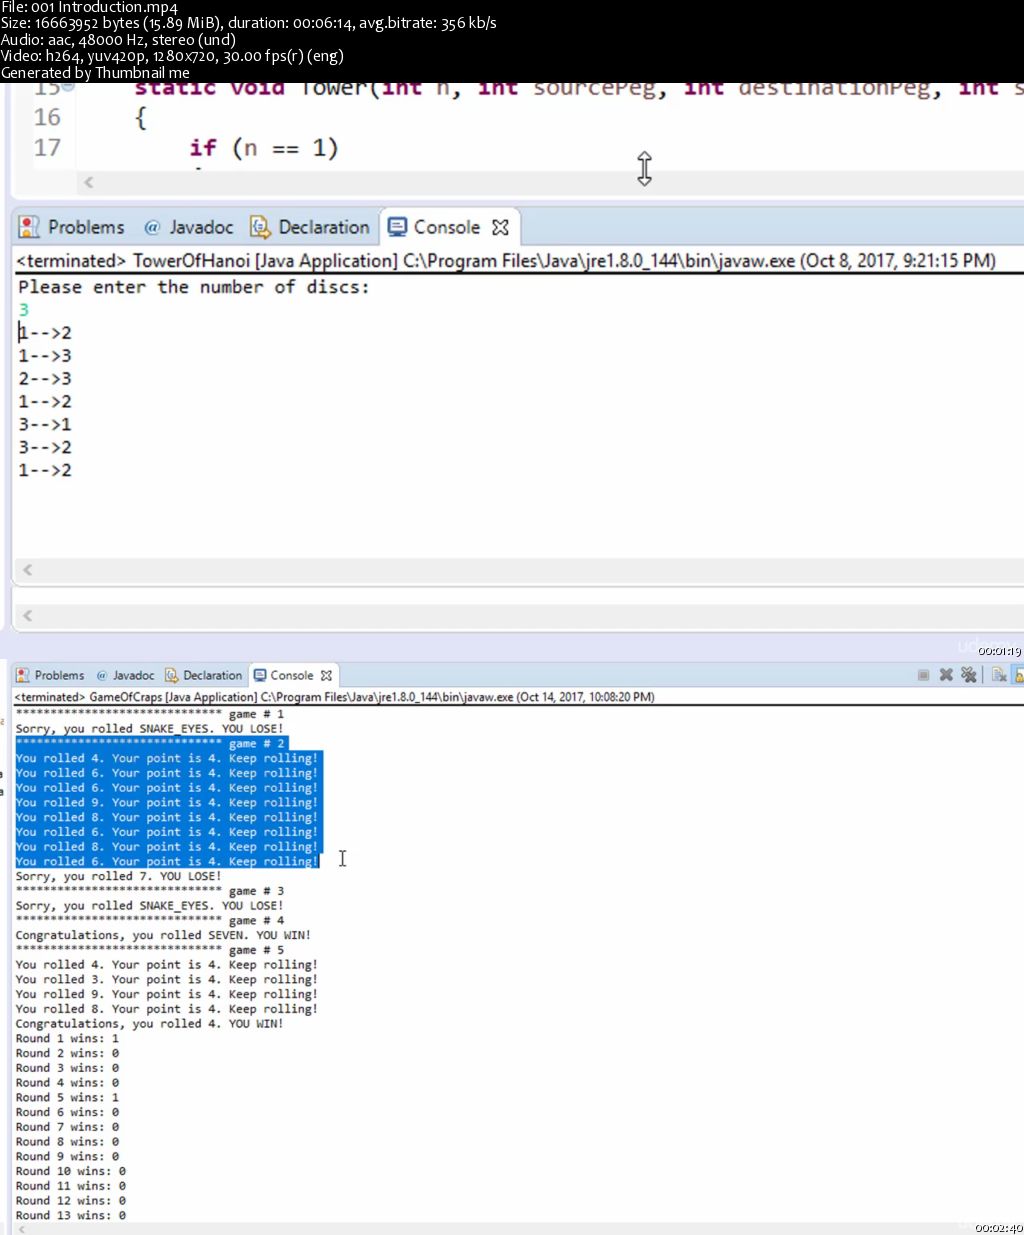Image resolution: width=1024 pixels, height=1235 pixels.
Task: Click the GameOfCraps console scrollbar left arrow
Action: point(21,1229)
